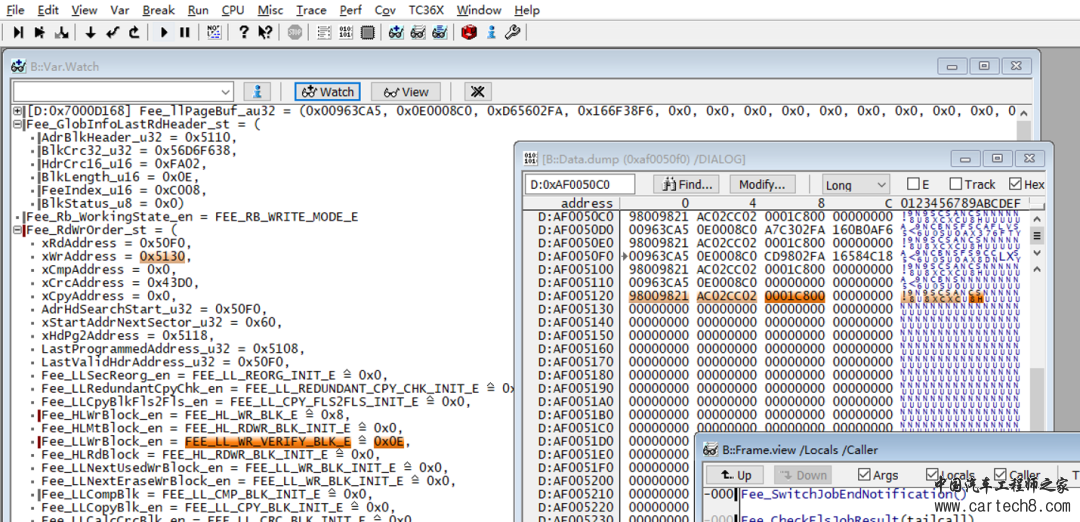
Task: Select highlighted FEE_LL_WR_VERIFY_BLK_E value
Action: (x=268, y=441)
